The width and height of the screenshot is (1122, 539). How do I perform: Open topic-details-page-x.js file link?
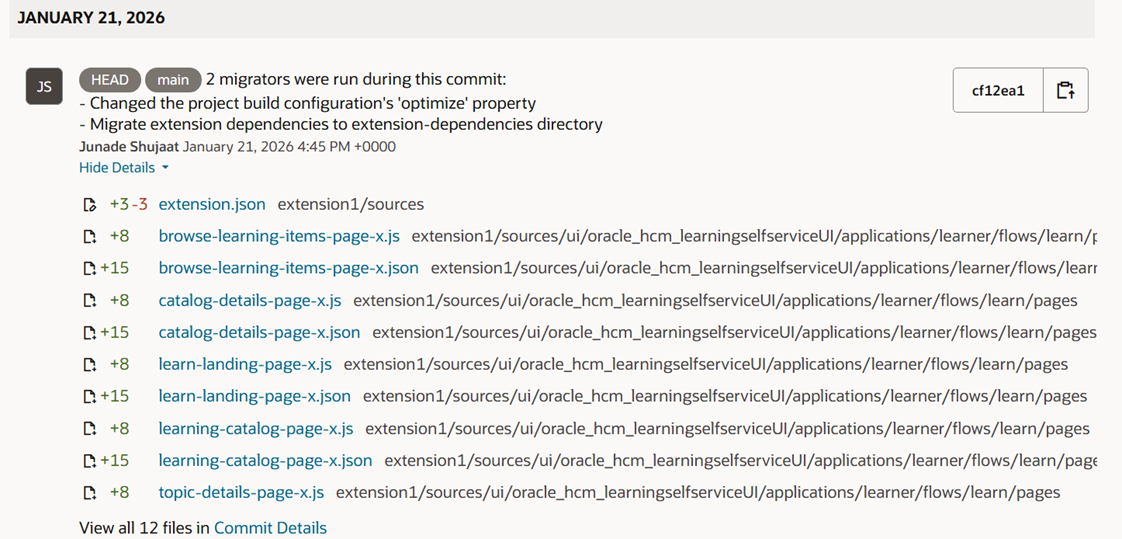tap(241, 493)
